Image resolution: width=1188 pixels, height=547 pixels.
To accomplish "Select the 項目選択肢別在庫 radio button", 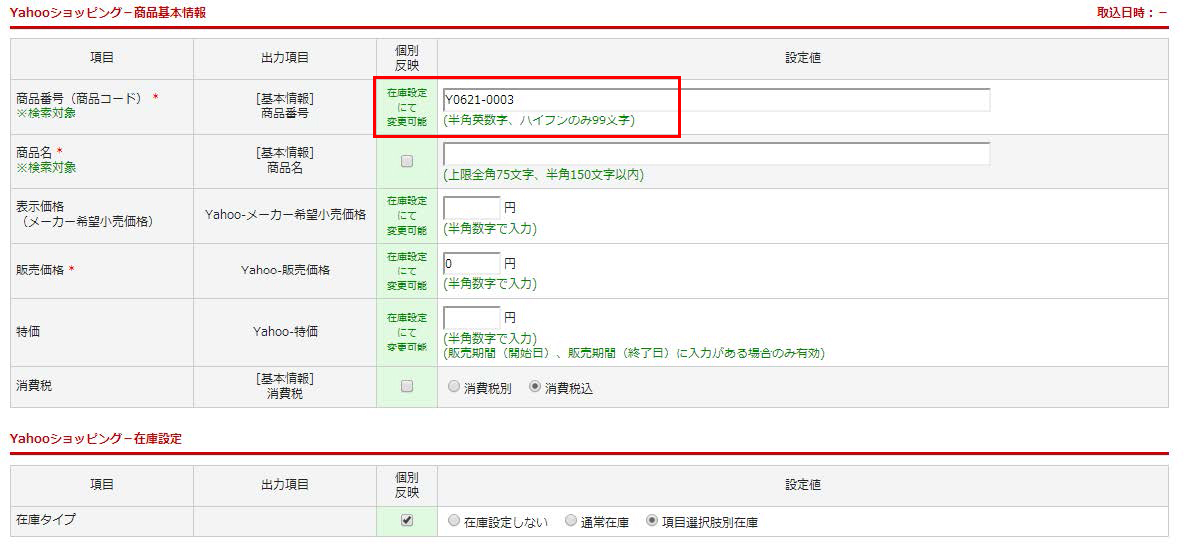I will pyautogui.click(x=652, y=521).
